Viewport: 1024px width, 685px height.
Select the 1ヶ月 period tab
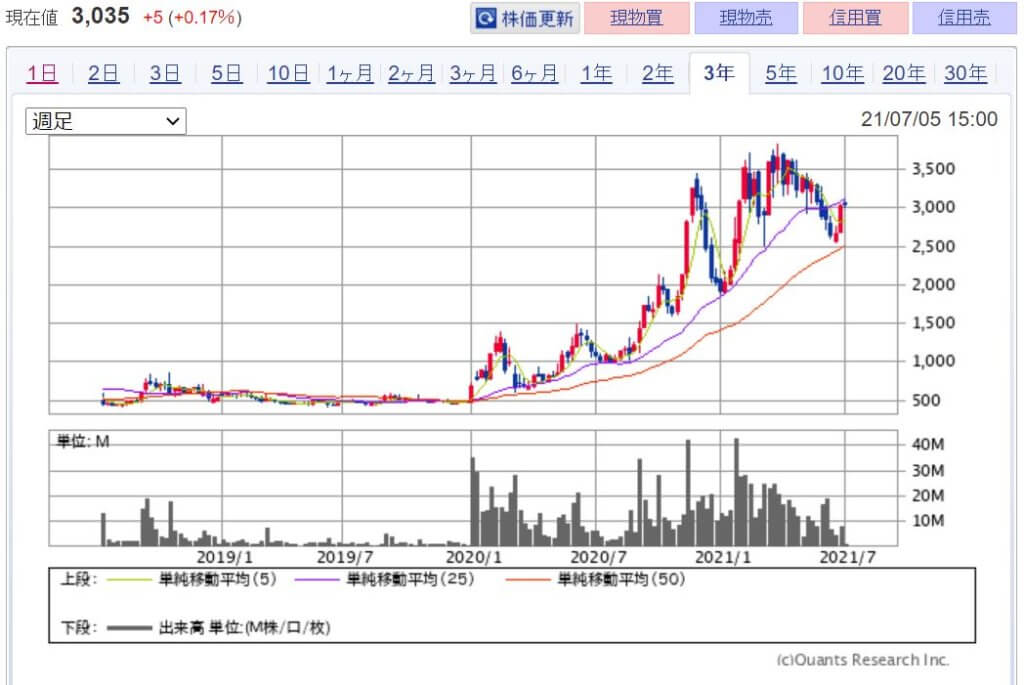point(350,73)
